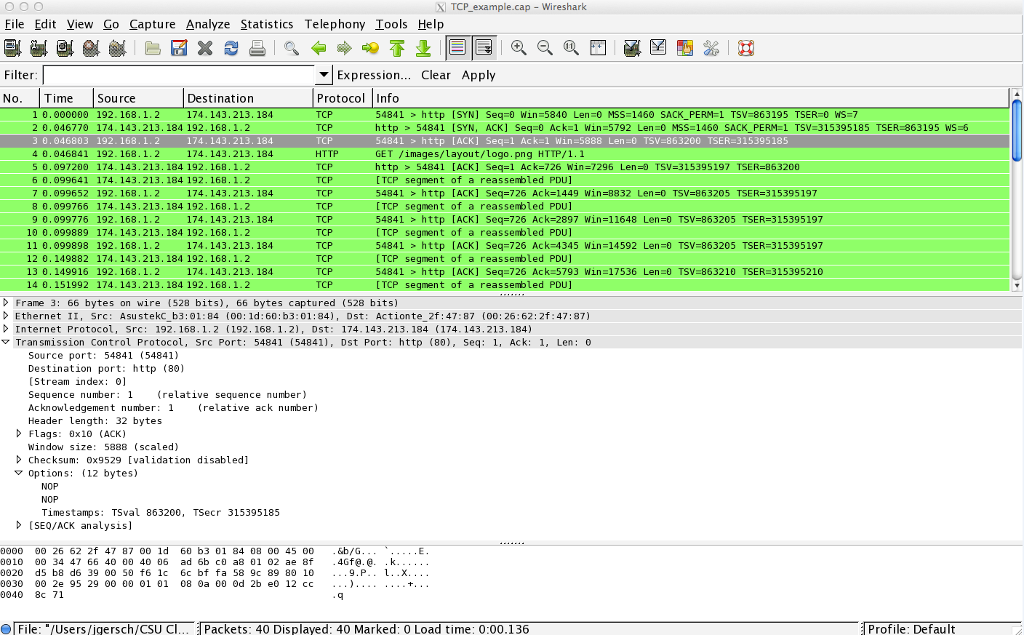Viewport: 1024px width, 635px height.
Task: Collapse the Options: (12 bytes) section
Action: click(19, 473)
